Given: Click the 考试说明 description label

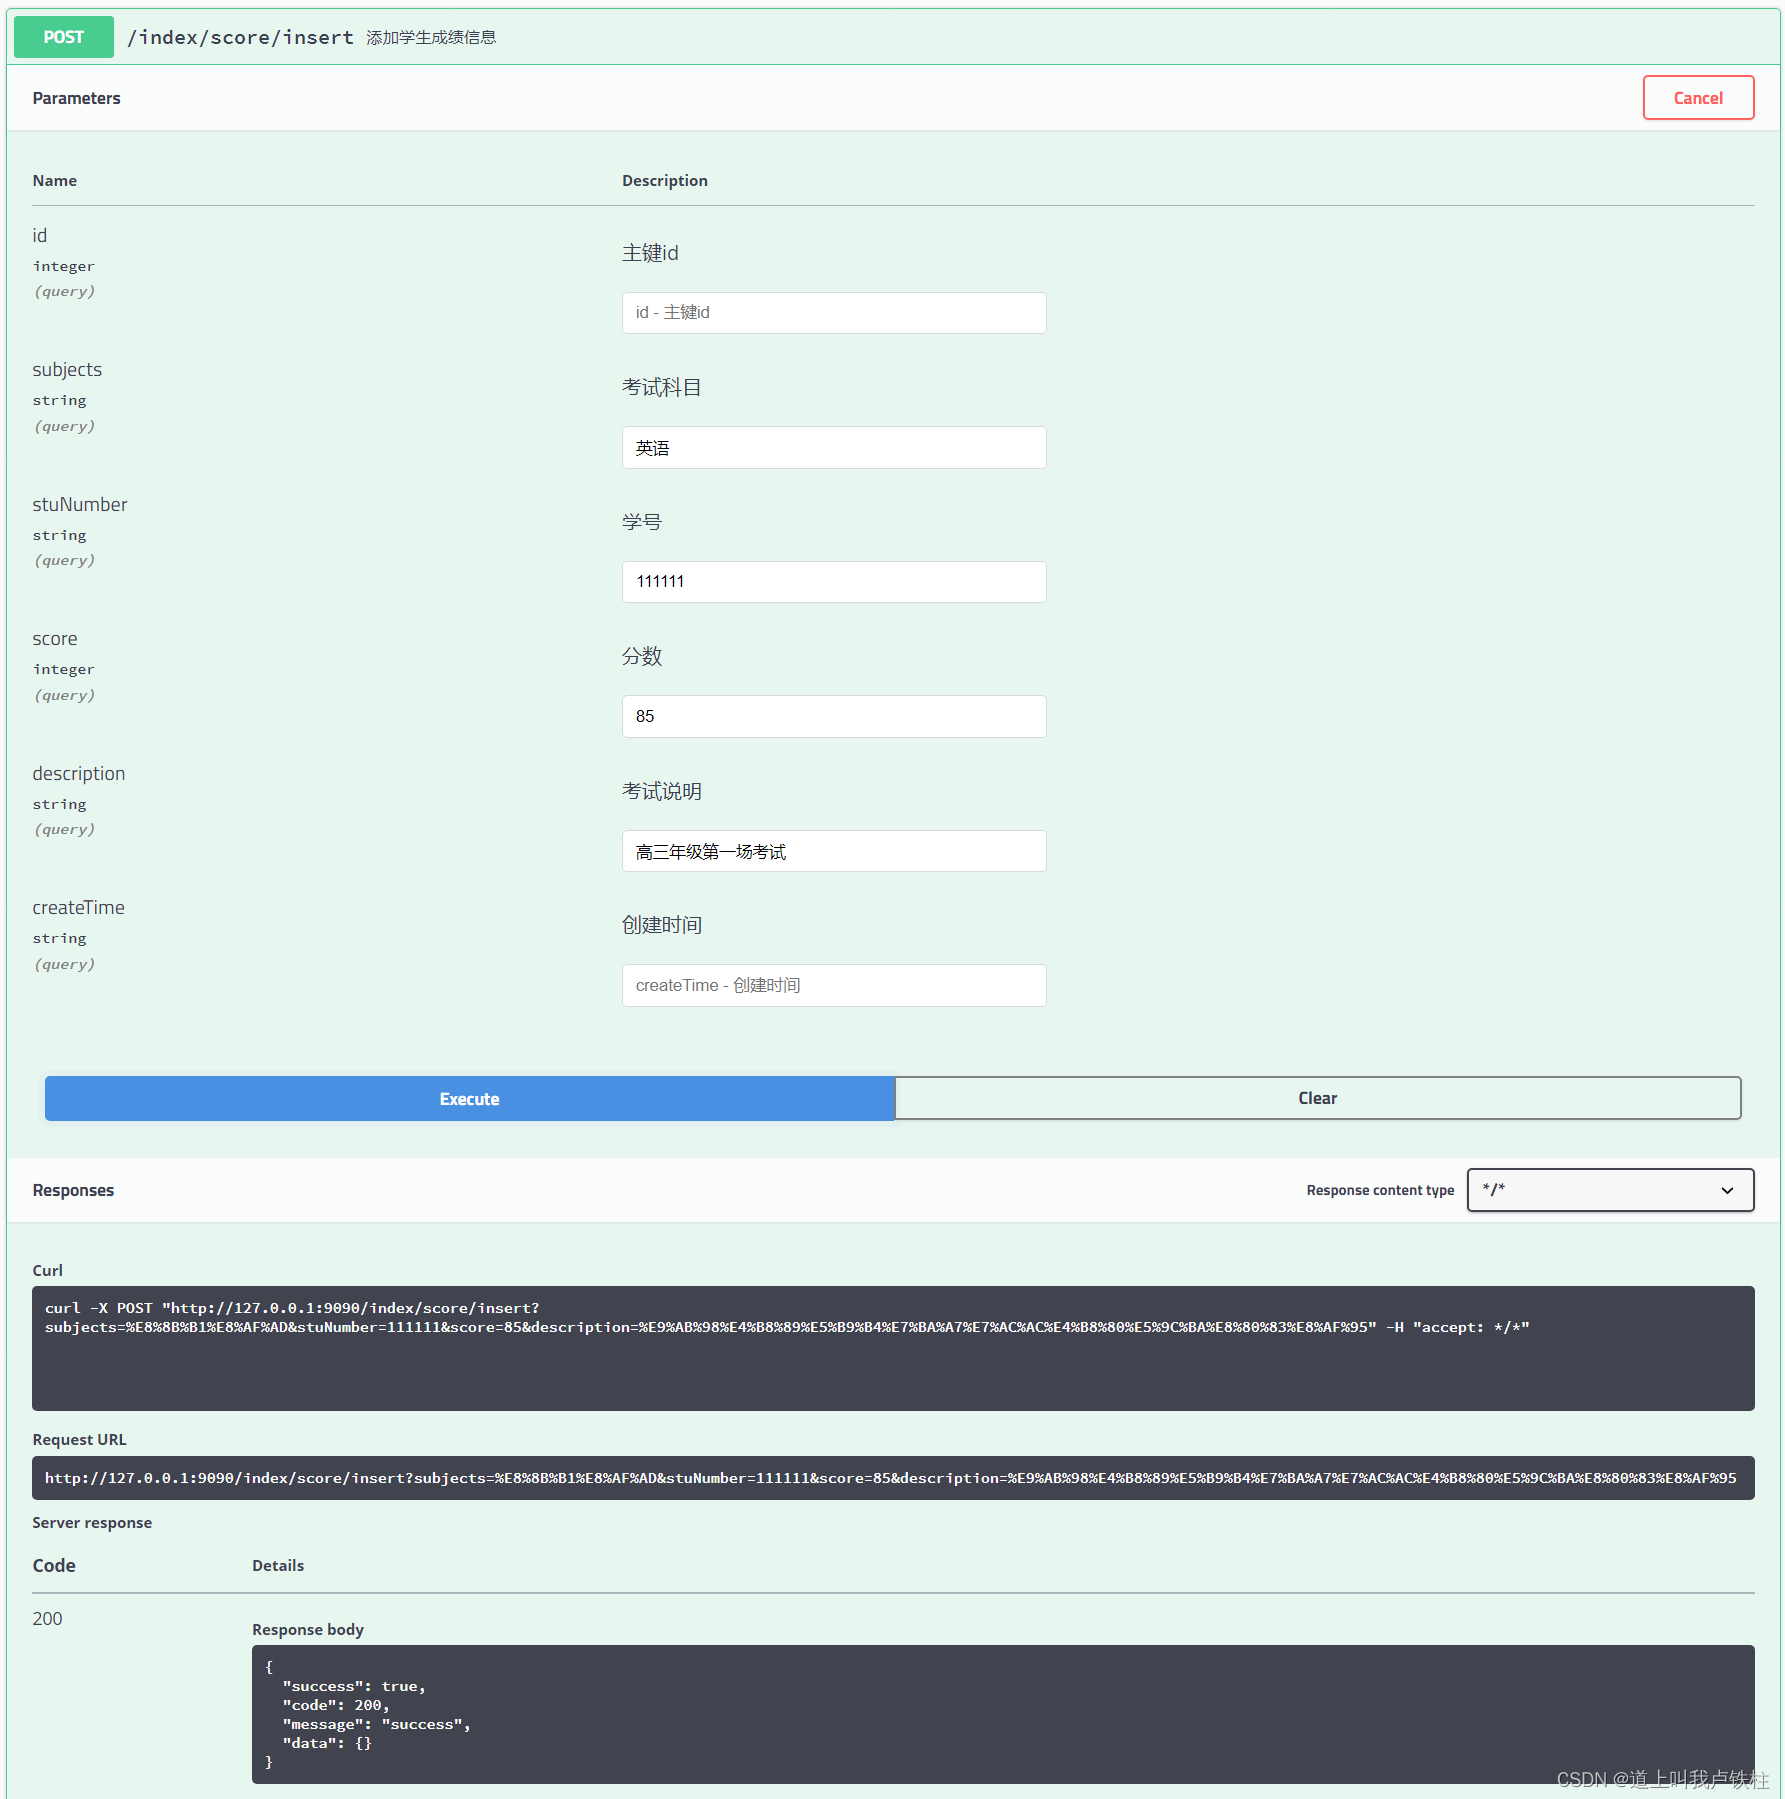Looking at the screenshot, I should point(662,791).
